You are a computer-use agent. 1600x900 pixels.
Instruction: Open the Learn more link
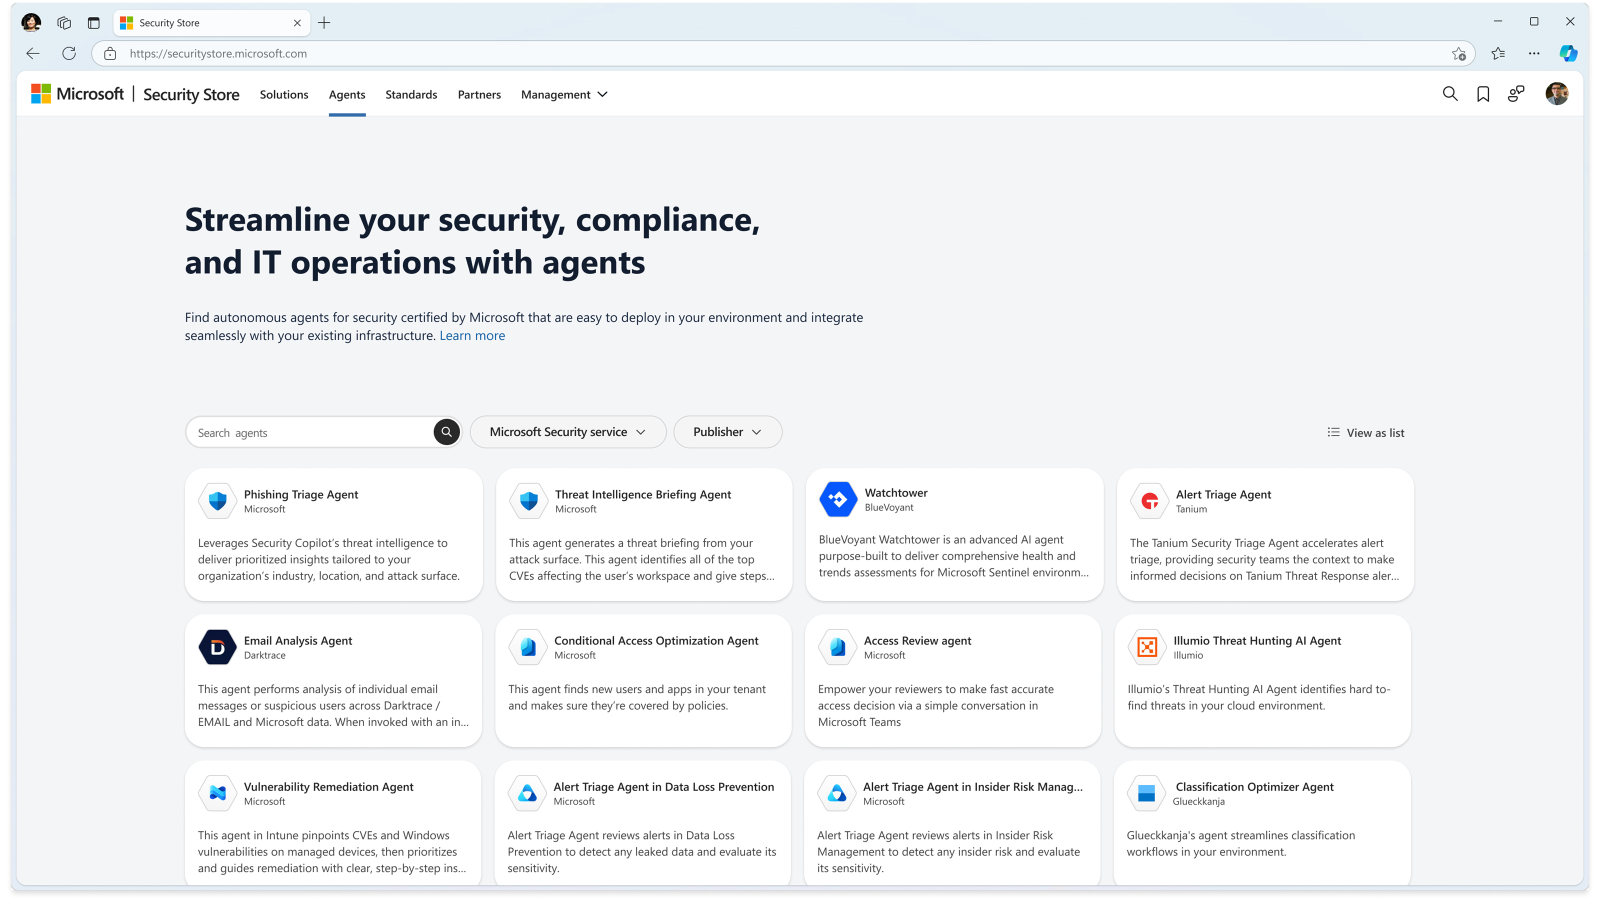(472, 335)
